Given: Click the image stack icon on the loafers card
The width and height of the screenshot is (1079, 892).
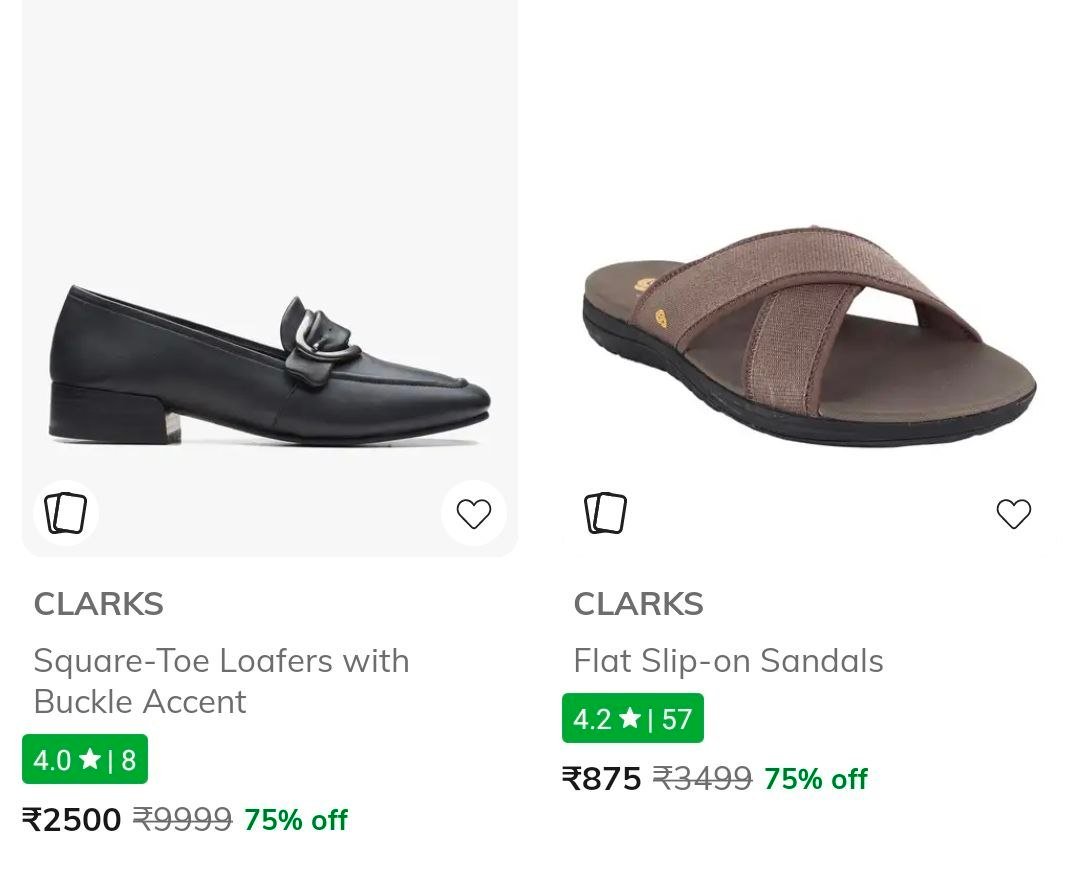Looking at the screenshot, I should tap(66, 512).
